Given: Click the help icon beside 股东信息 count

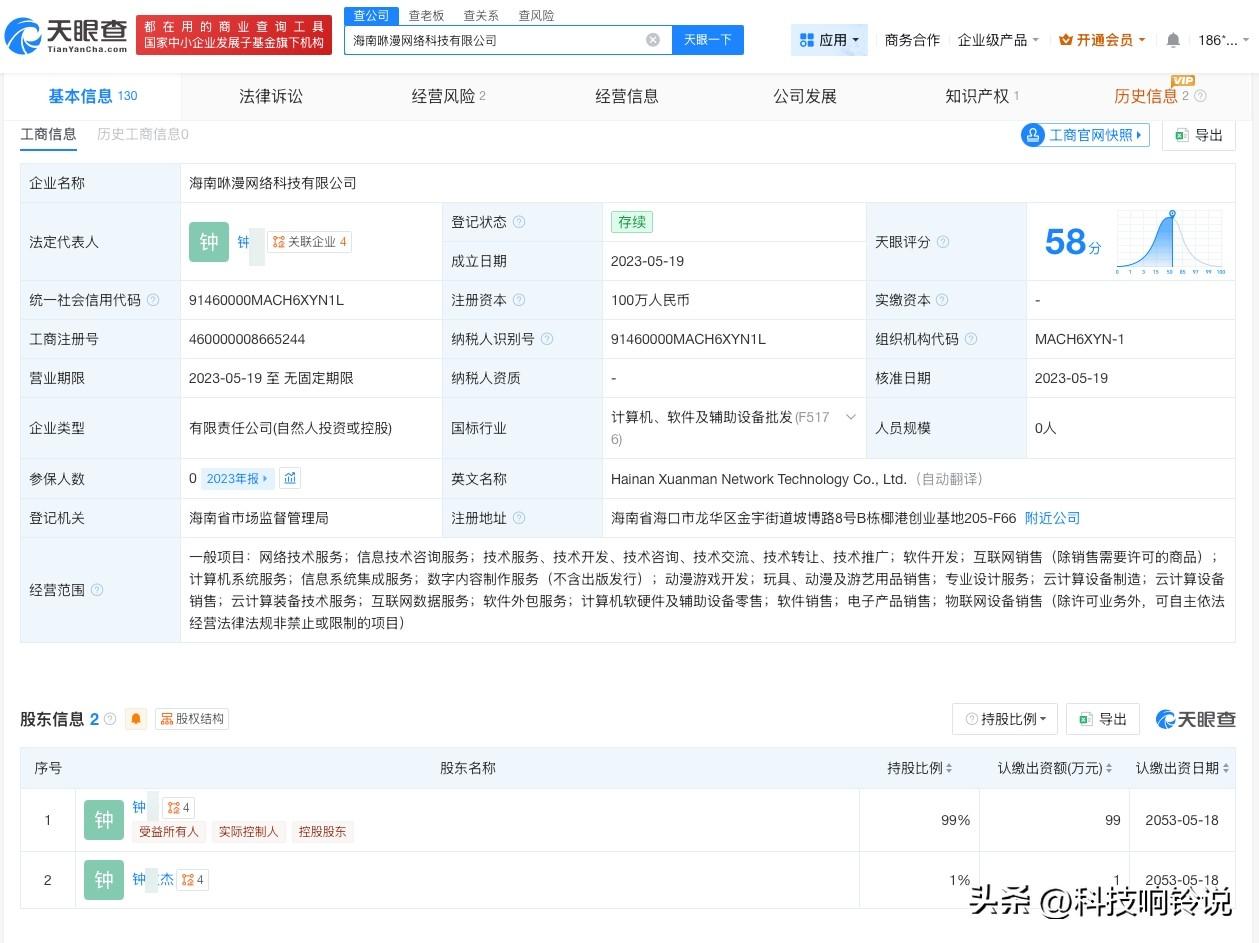Looking at the screenshot, I should (x=110, y=719).
